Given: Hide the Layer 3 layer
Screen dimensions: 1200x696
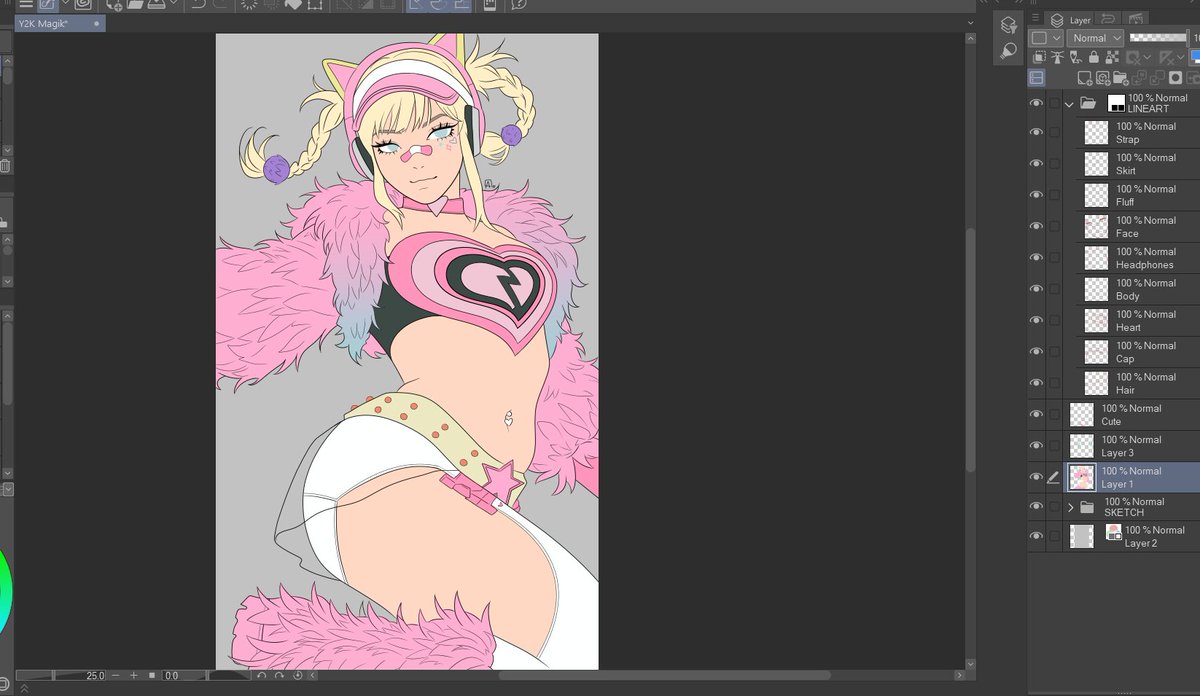Looking at the screenshot, I should (1036, 446).
